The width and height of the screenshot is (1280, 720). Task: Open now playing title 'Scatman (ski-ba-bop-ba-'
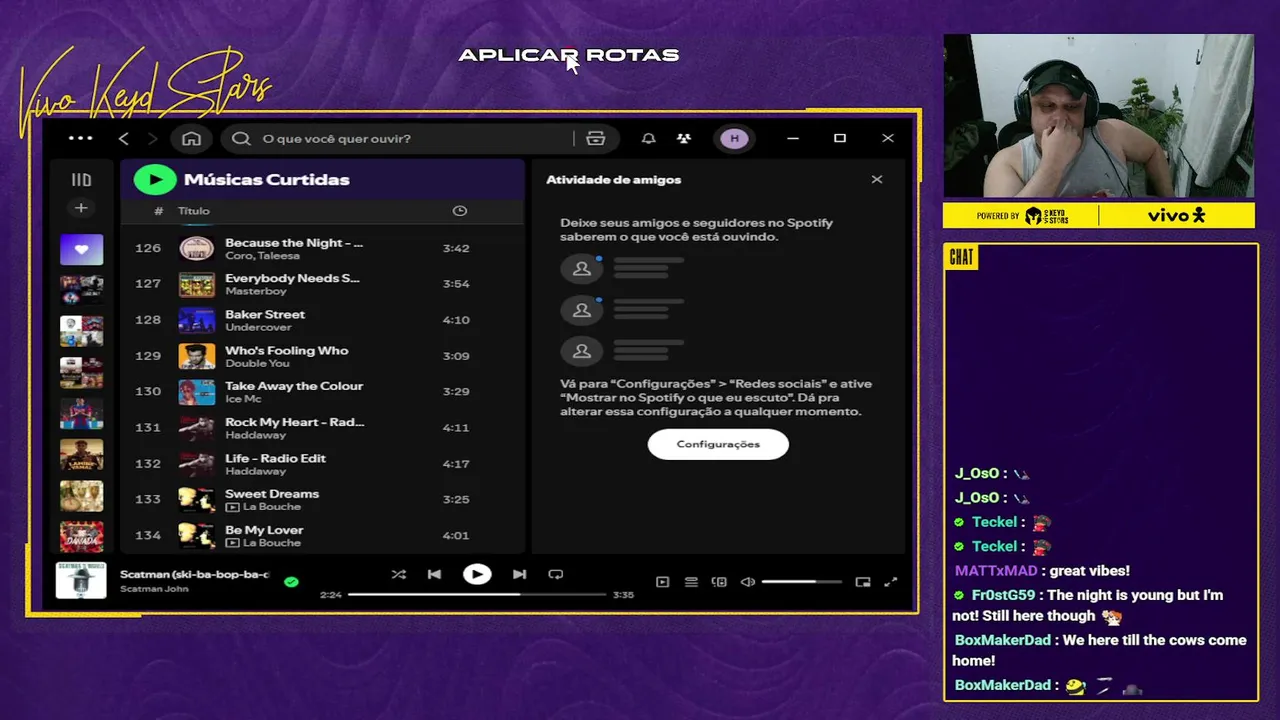click(x=194, y=574)
